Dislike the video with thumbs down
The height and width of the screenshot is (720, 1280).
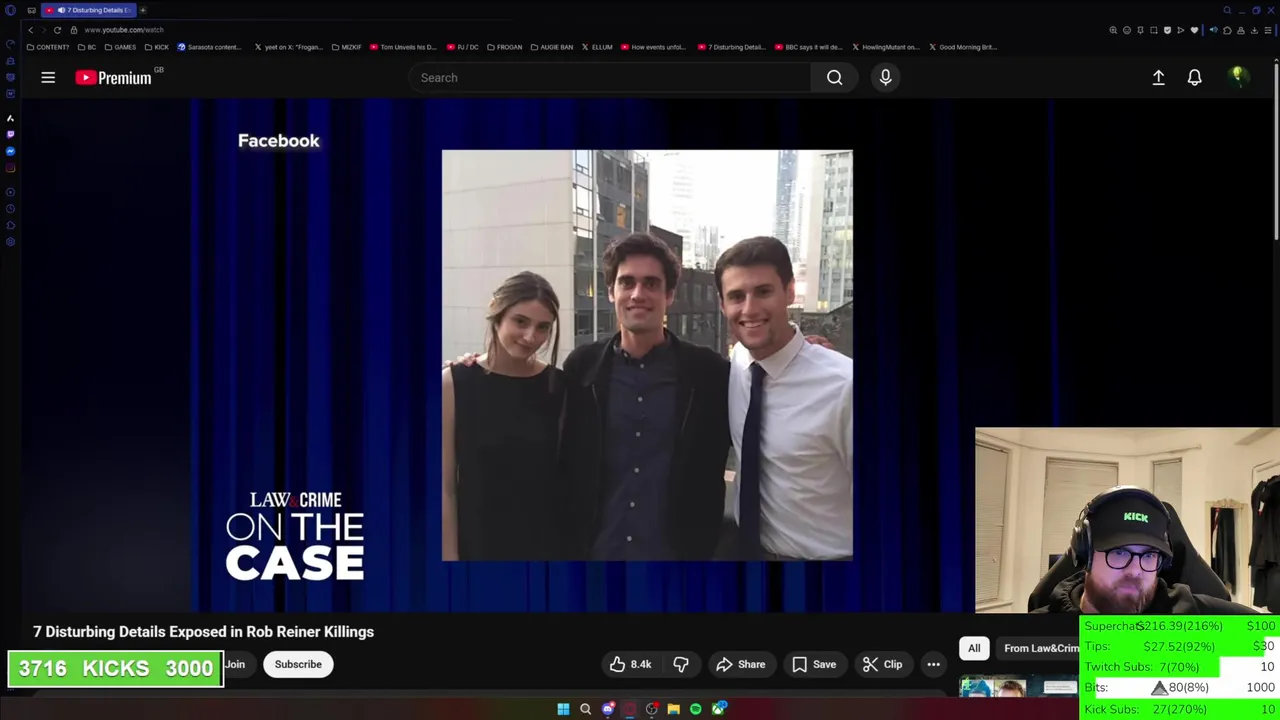(x=681, y=664)
